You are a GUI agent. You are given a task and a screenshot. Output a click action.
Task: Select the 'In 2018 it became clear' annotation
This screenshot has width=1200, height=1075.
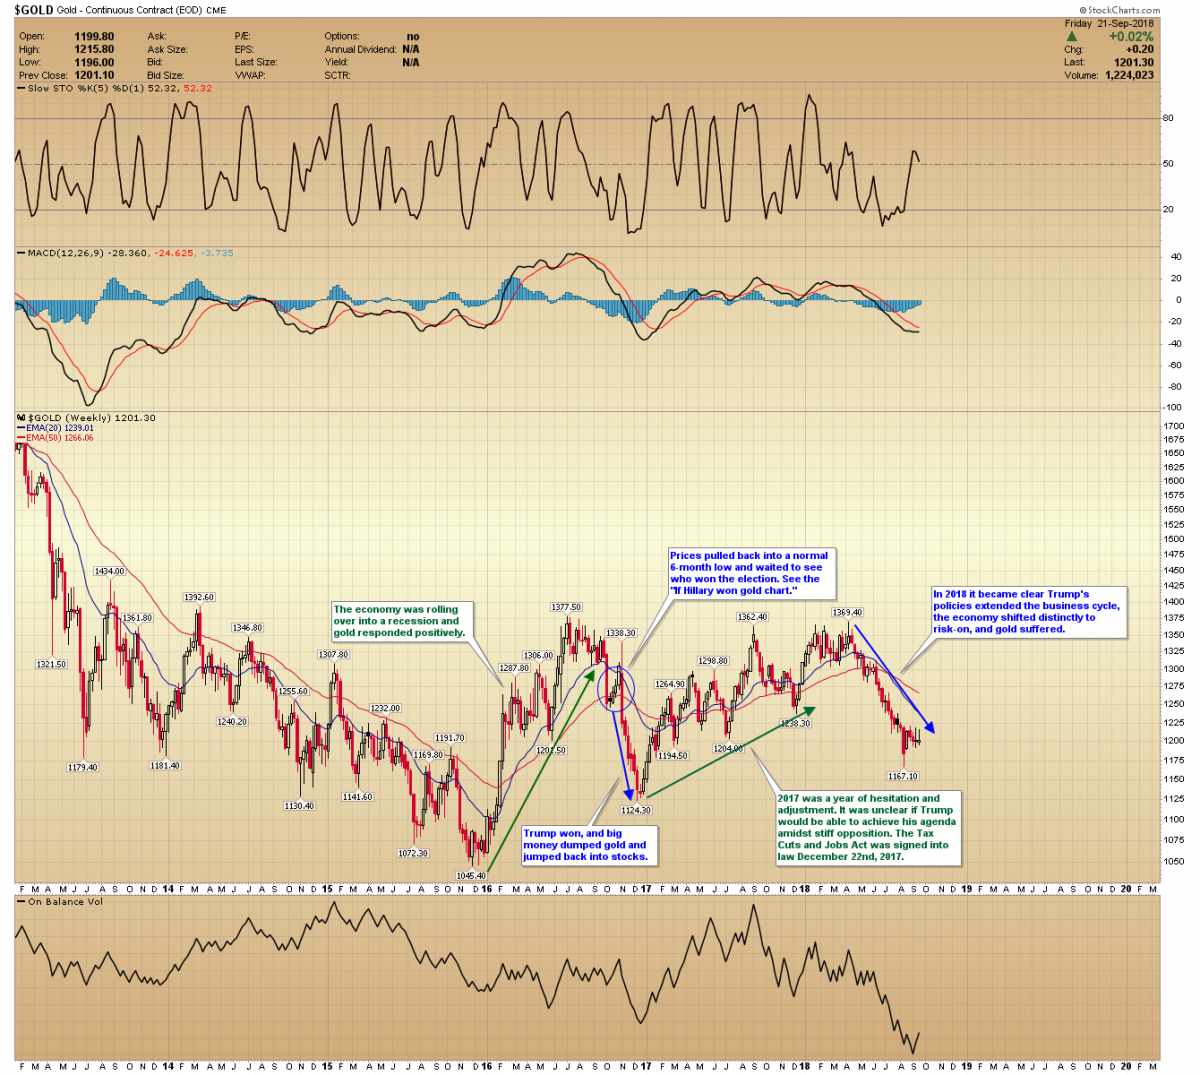(1028, 611)
